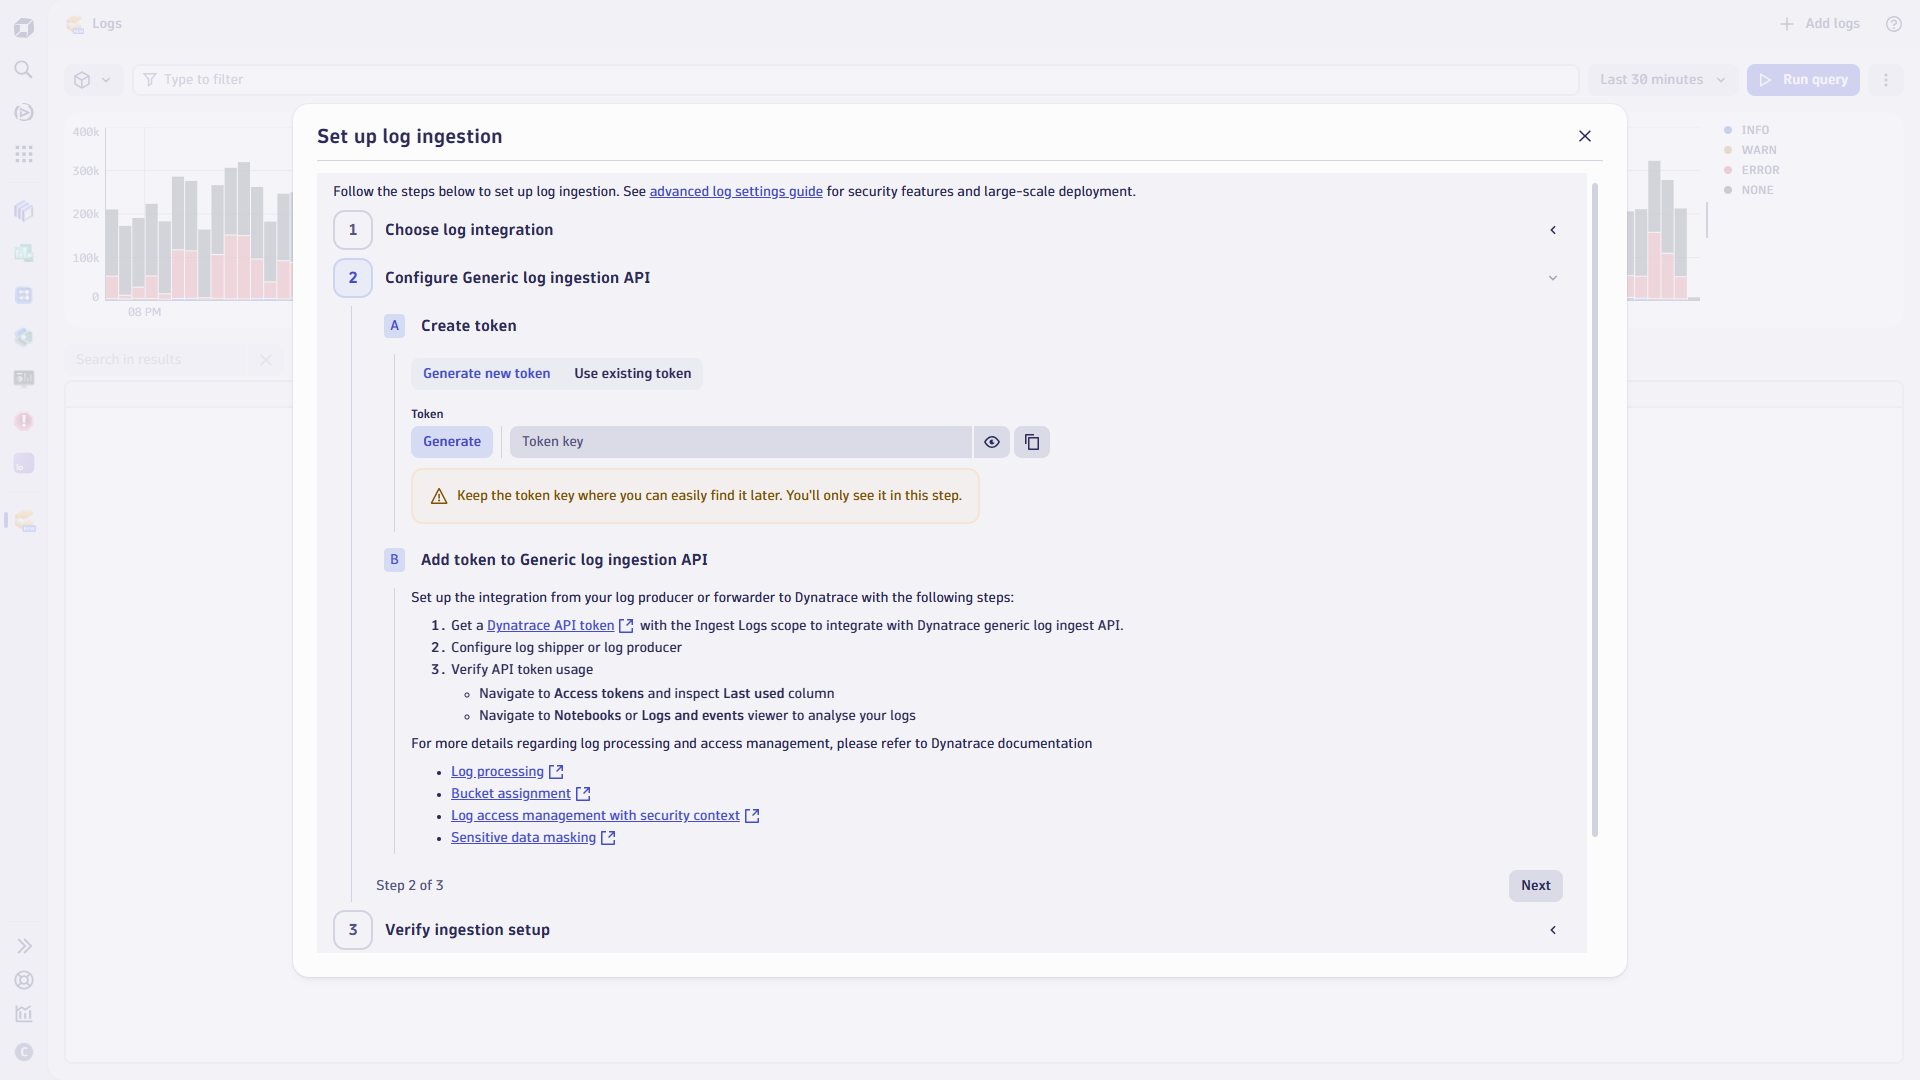This screenshot has width=1920, height=1080.
Task: Open the advanced log settings guide link
Action: [735, 191]
